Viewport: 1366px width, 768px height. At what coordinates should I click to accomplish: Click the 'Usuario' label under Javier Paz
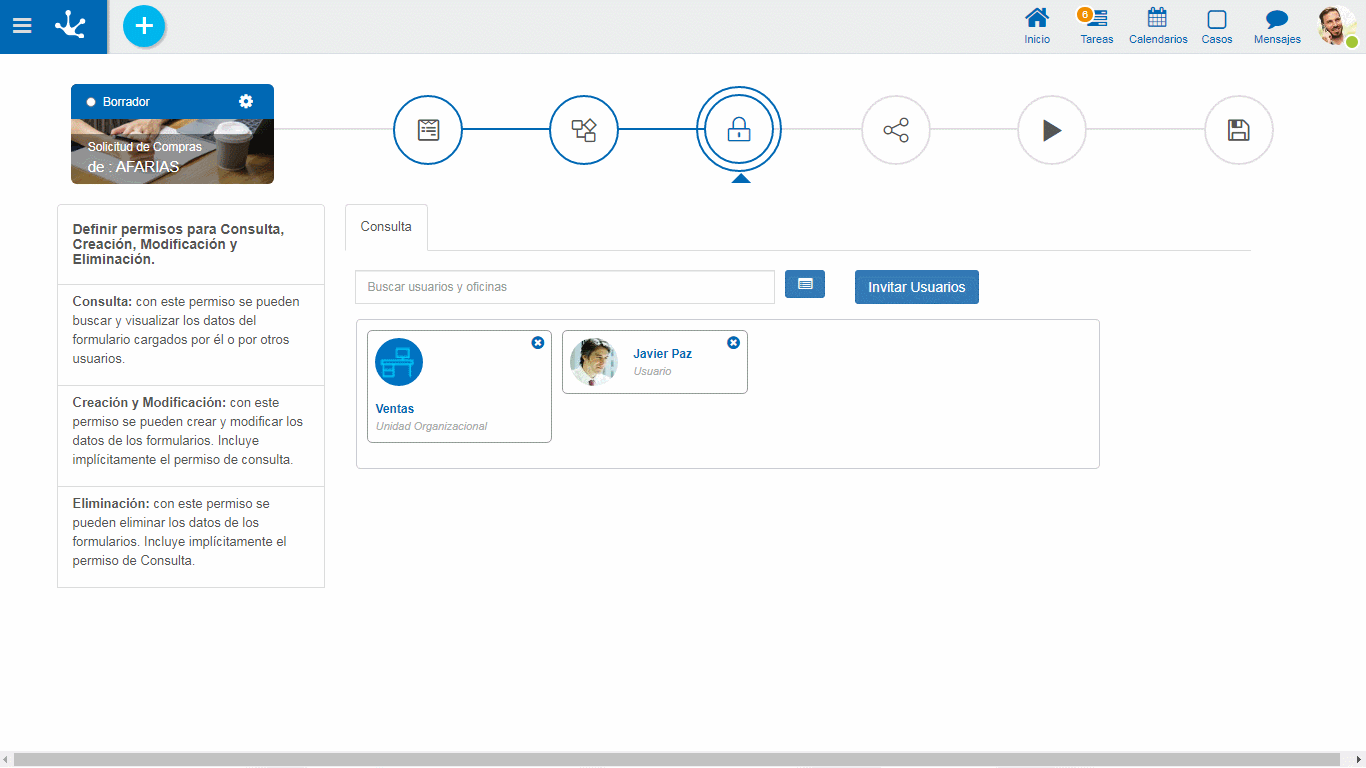[652, 371]
